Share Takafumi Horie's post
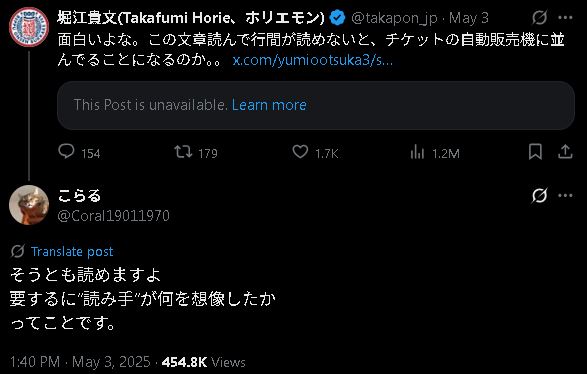 565,152
